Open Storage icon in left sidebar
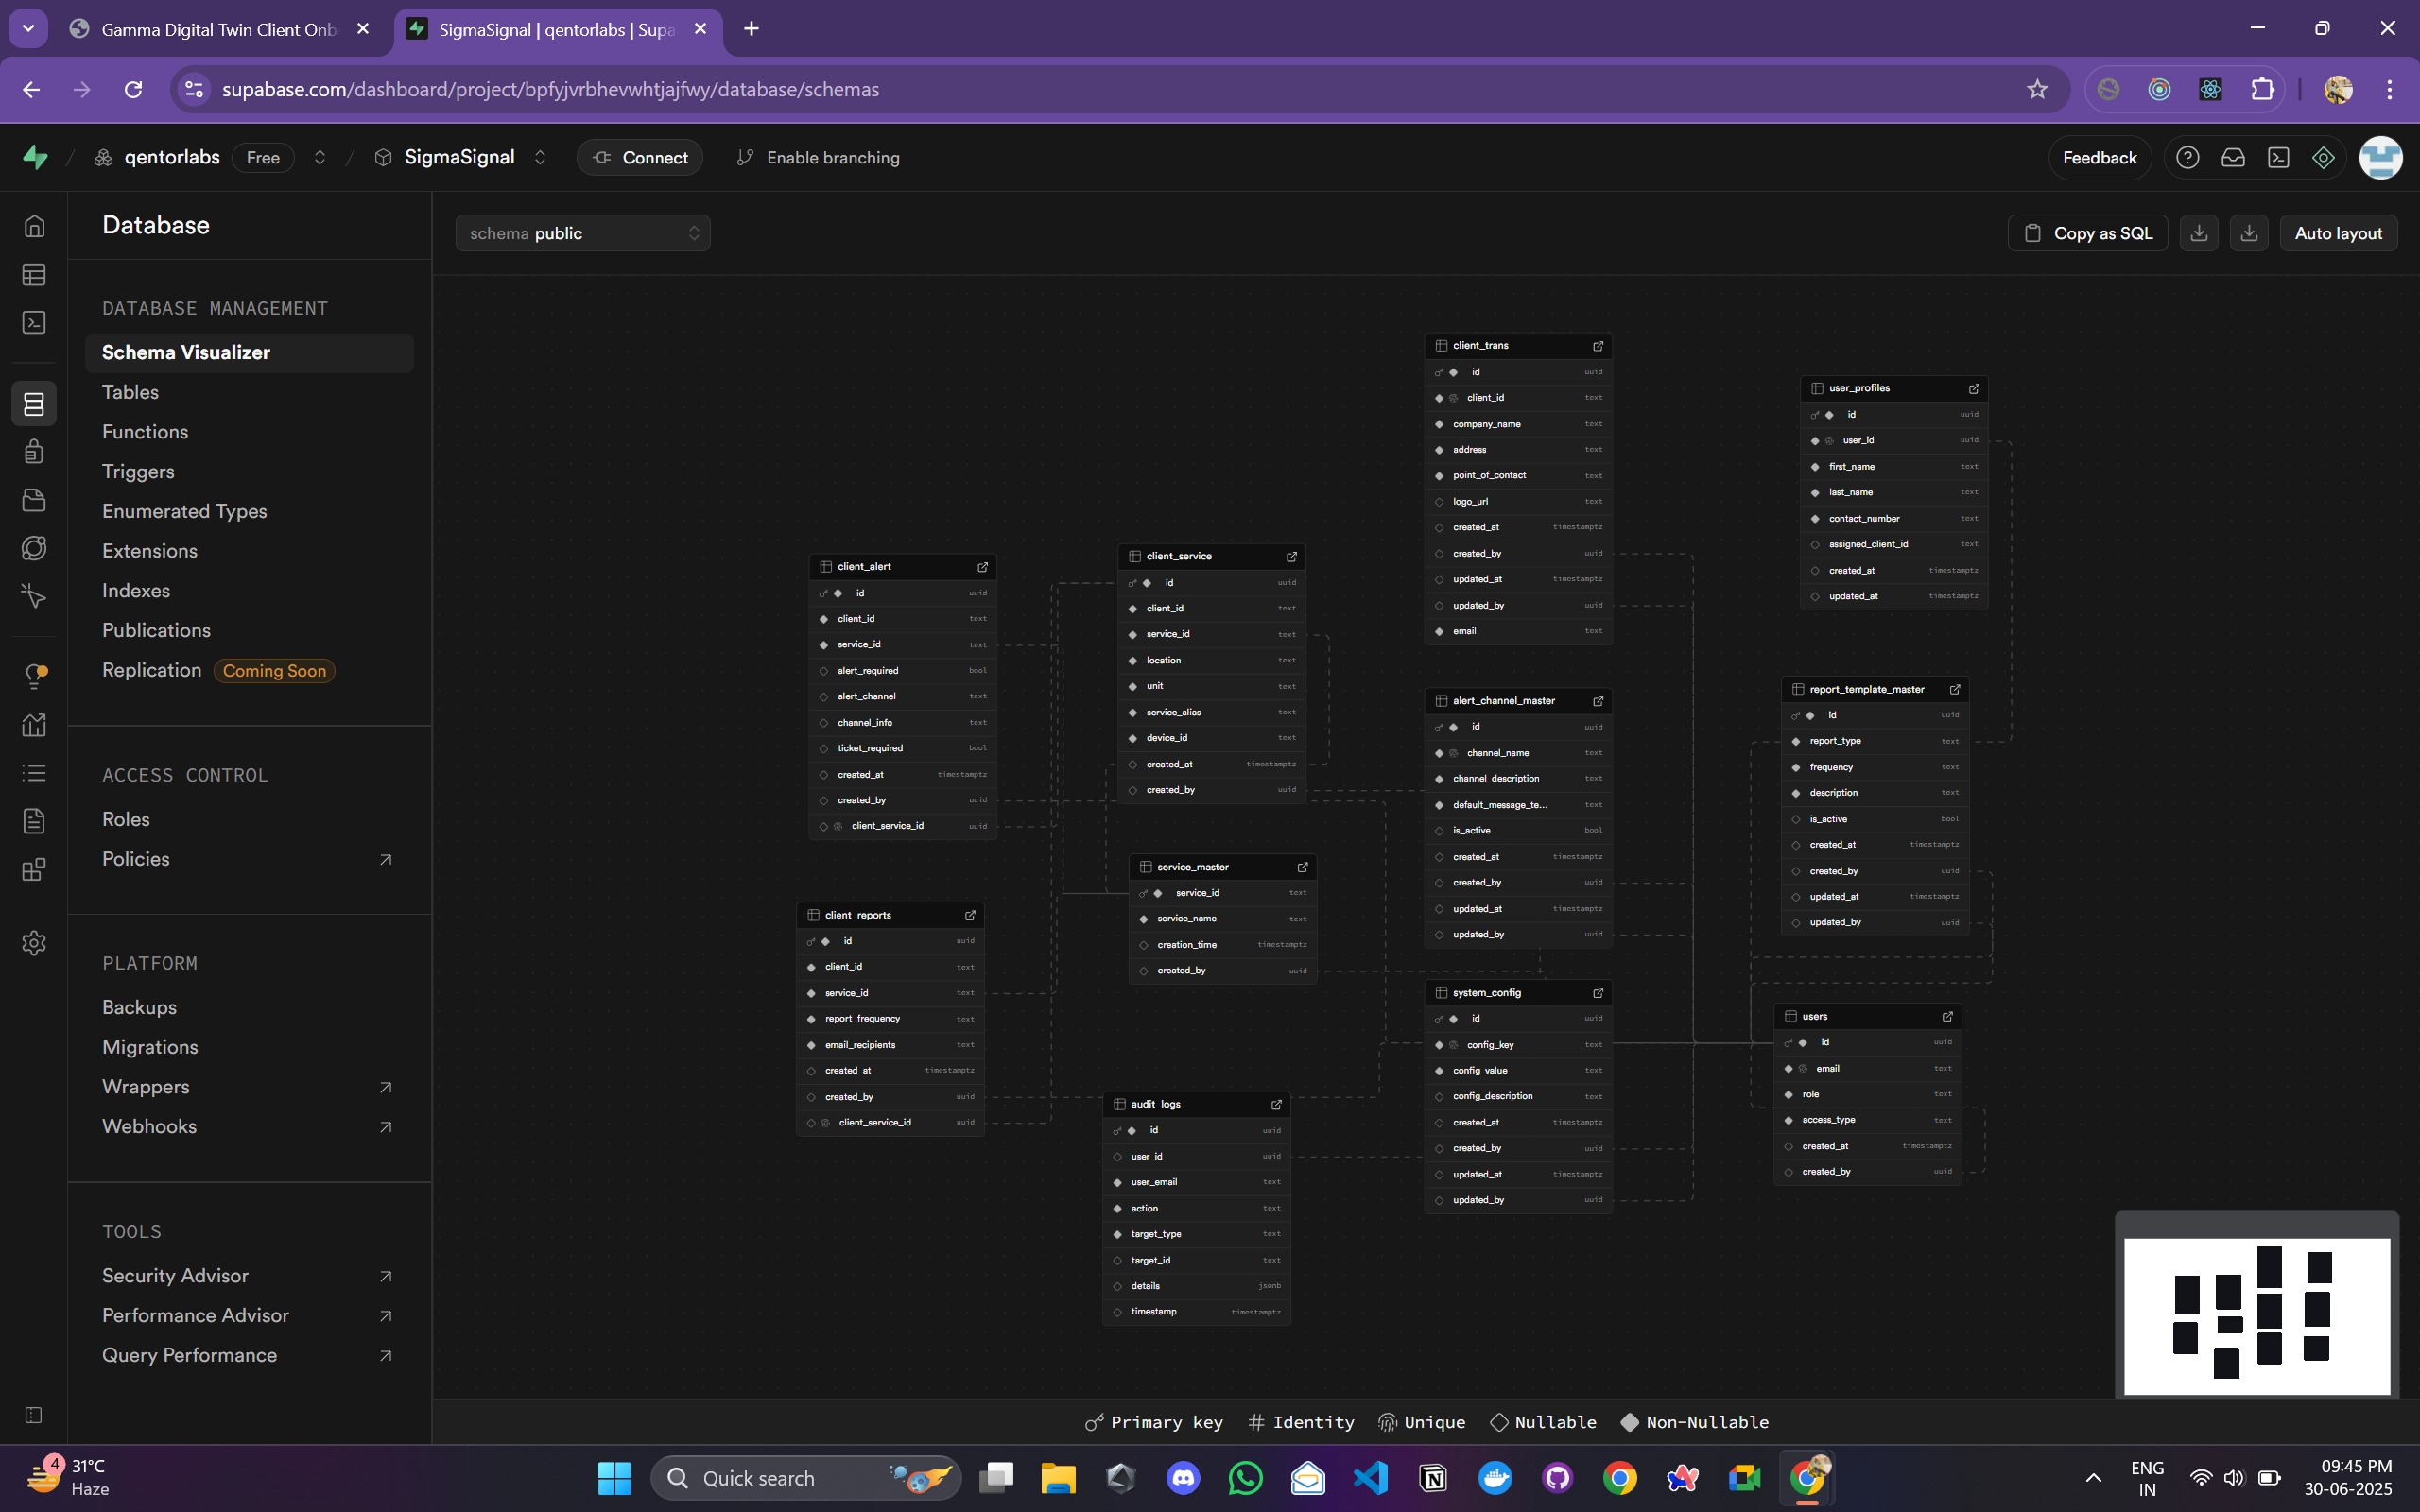The height and width of the screenshot is (1512, 2420). point(34,500)
